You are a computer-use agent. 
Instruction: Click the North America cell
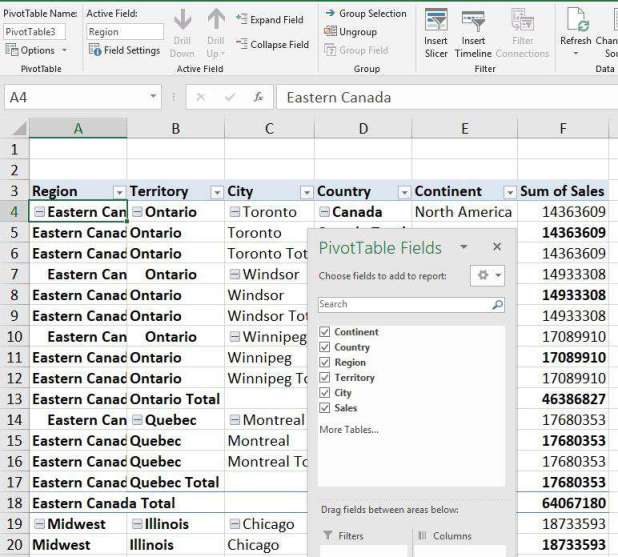(464, 212)
